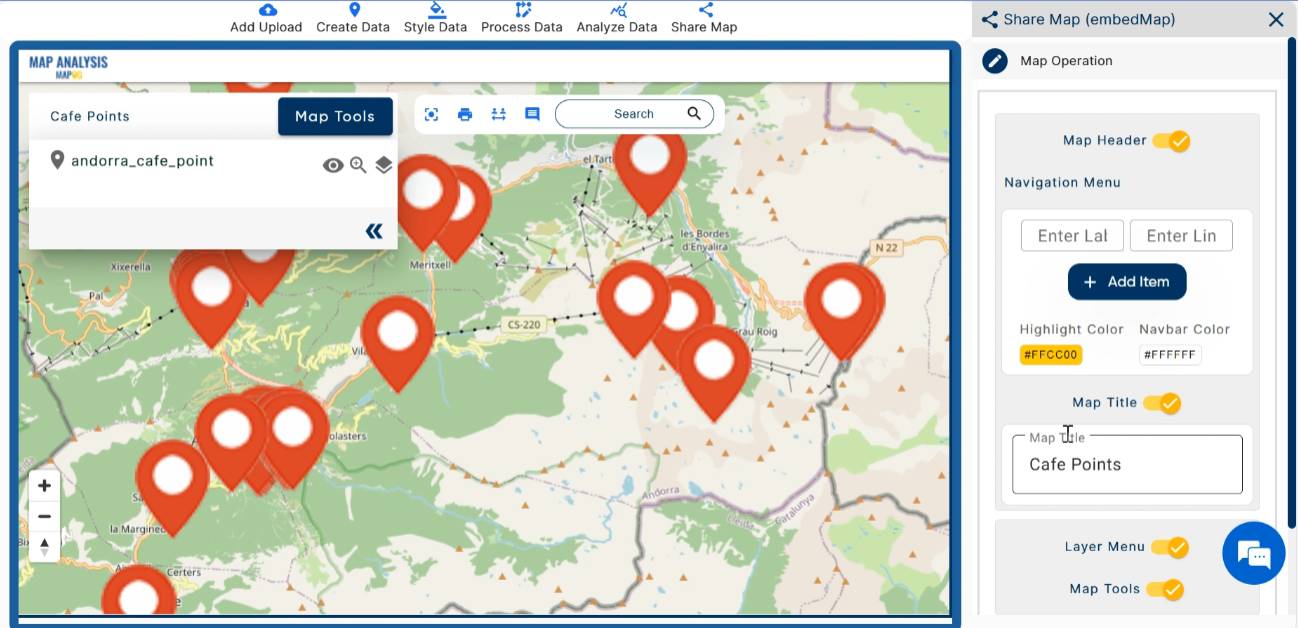Click the measure tool icon
This screenshot has height=628, width=1298.
(499, 114)
